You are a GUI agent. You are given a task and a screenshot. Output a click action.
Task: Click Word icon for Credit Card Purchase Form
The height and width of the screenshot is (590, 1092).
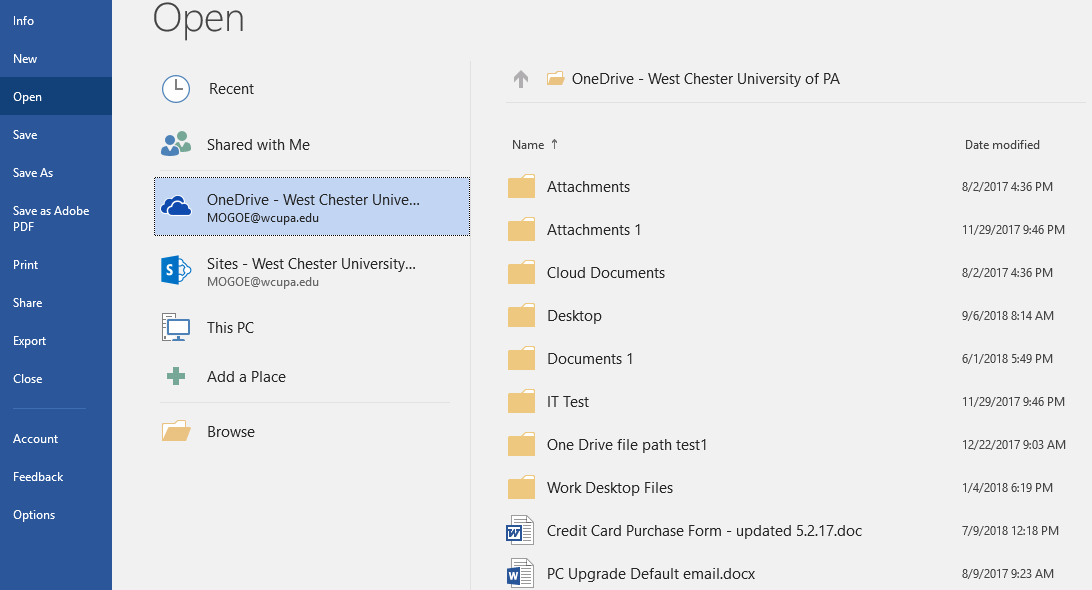[x=521, y=531]
